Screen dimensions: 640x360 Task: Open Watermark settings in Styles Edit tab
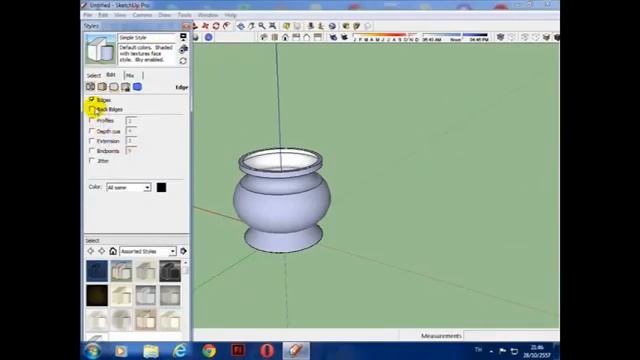point(126,87)
